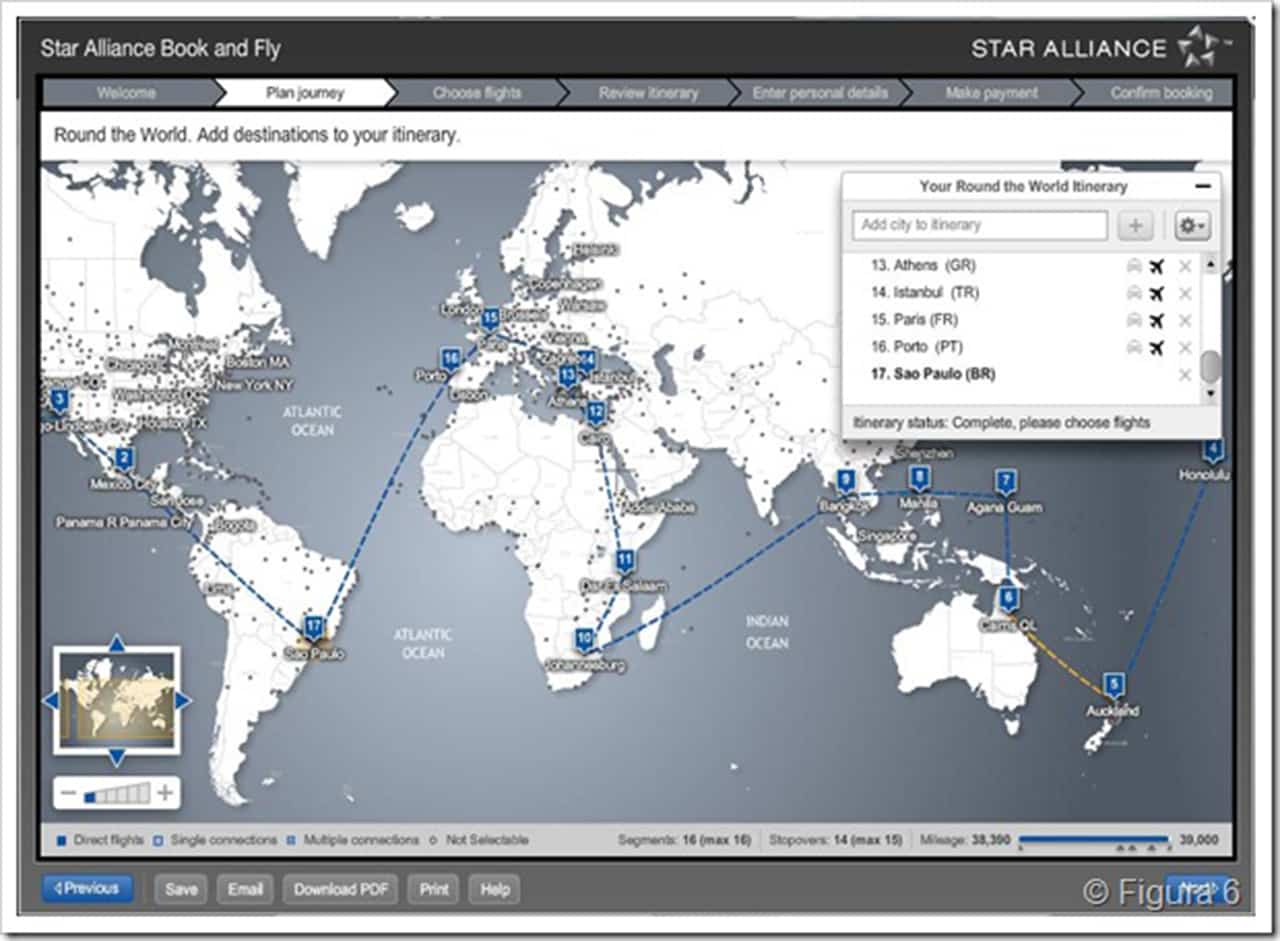Open the Choose flights step tab
Image resolution: width=1280 pixels, height=941 pixels.
coord(477,93)
